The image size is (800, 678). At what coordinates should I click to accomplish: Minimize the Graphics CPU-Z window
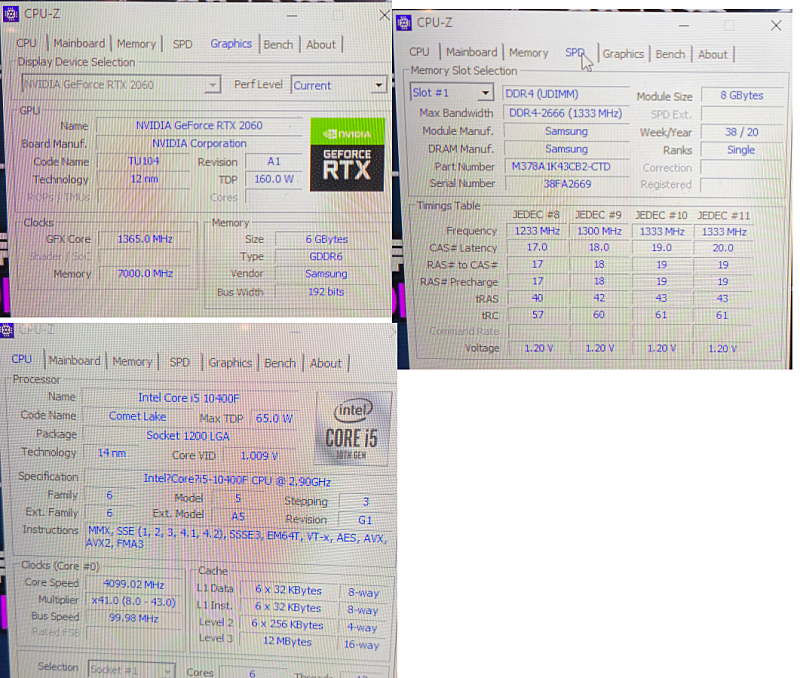tap(292, 16)
